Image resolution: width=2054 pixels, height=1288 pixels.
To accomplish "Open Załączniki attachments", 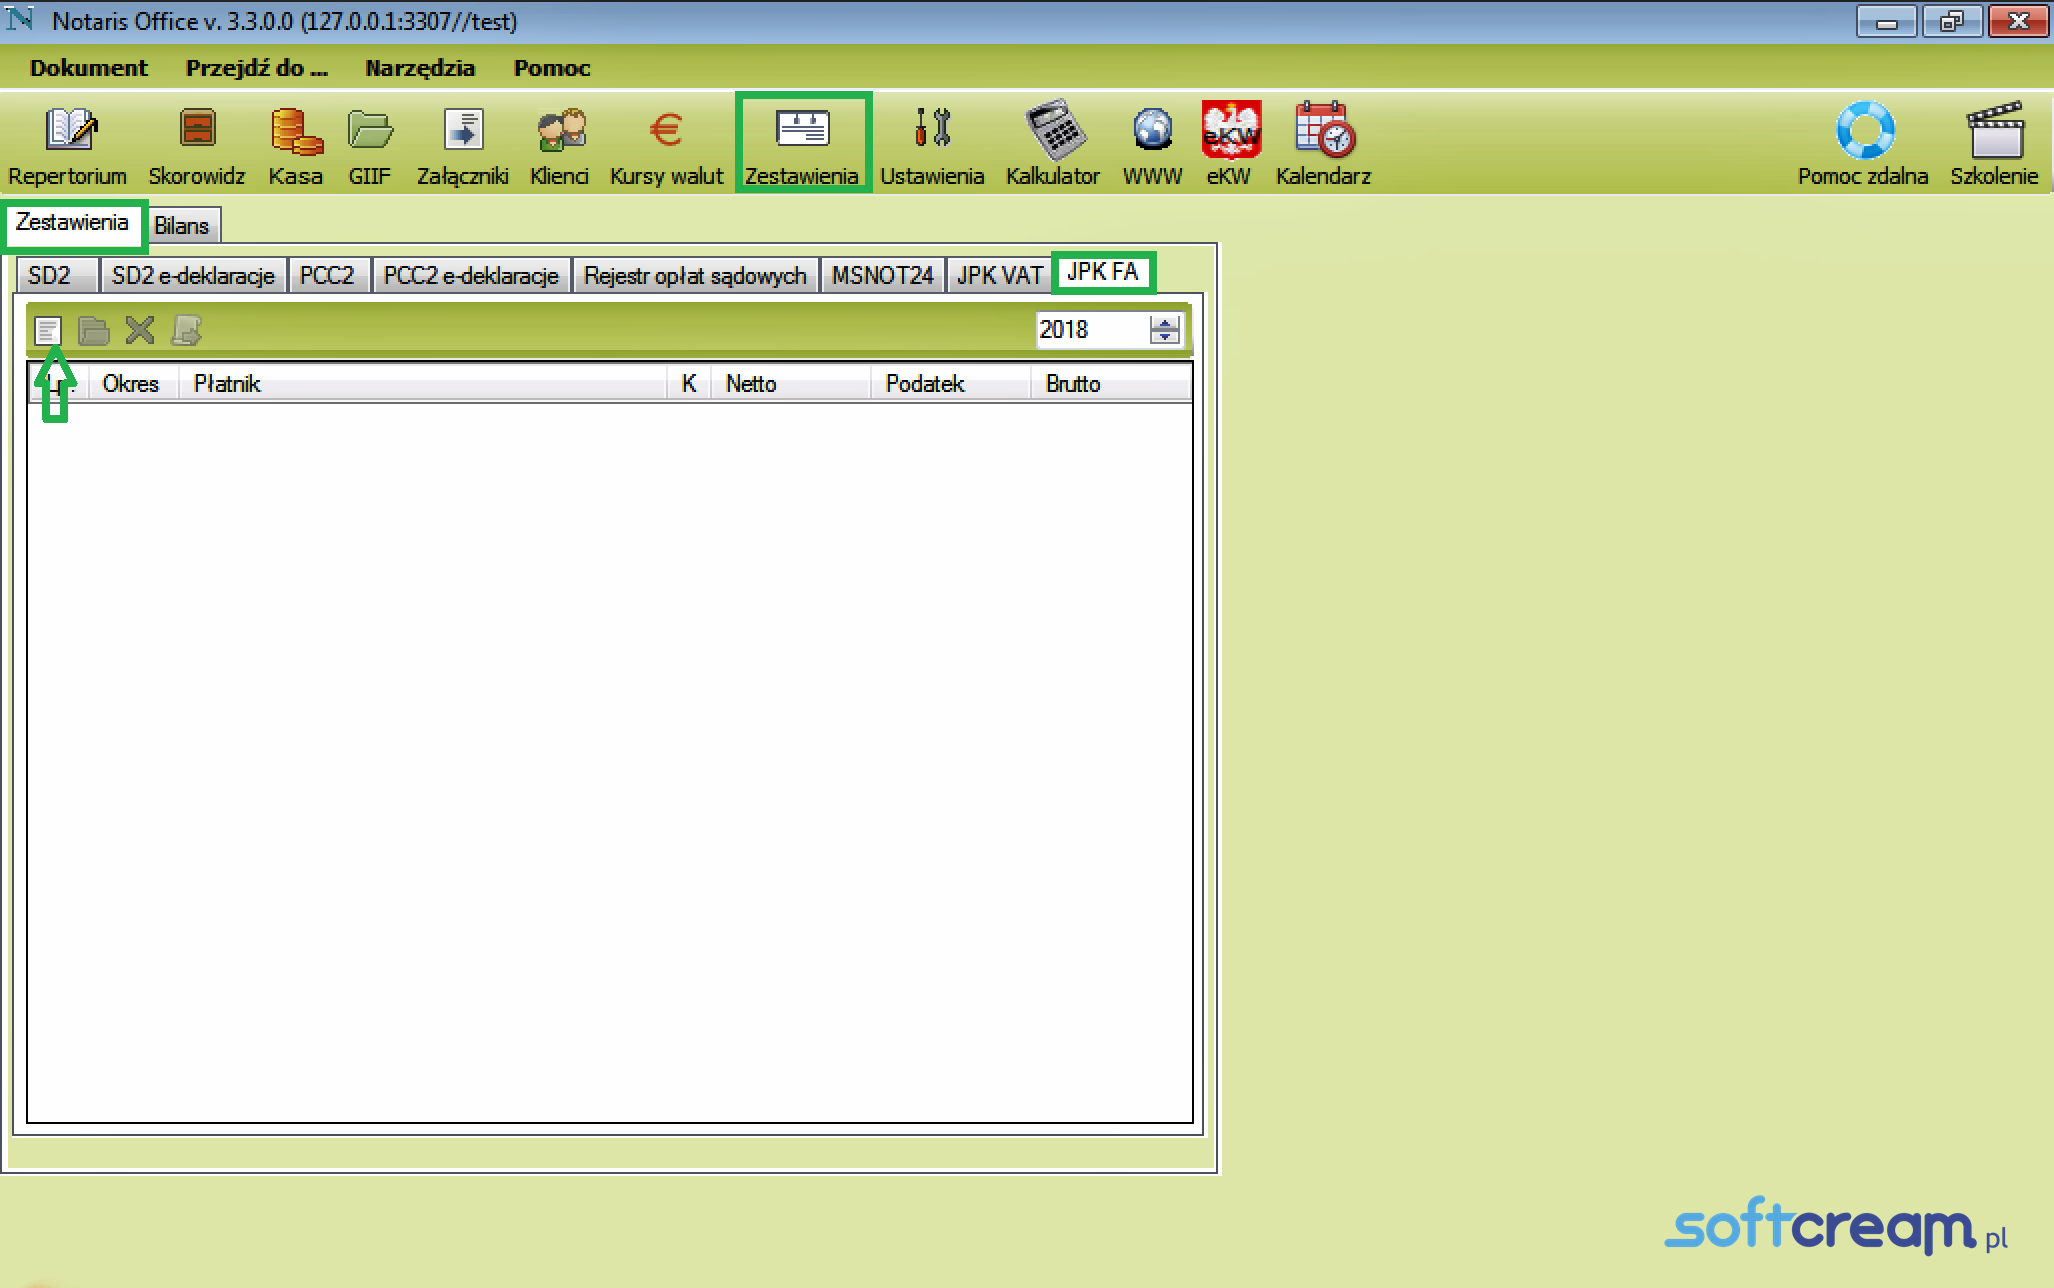I will coord(462,144).
